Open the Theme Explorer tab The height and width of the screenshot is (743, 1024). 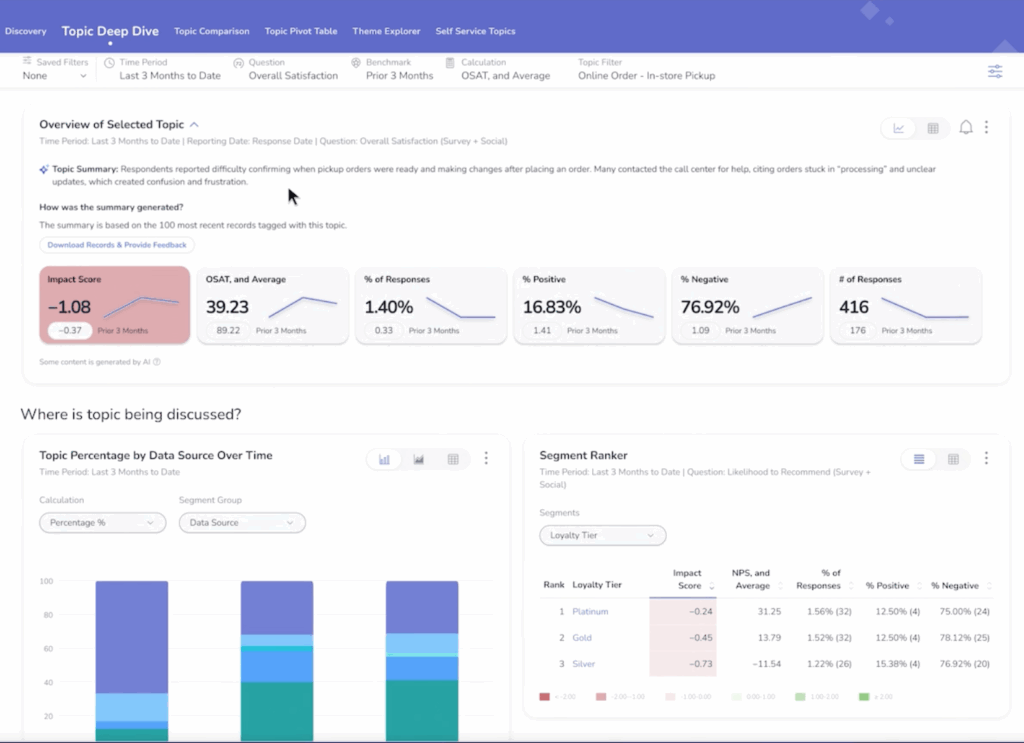(x=386, y=31)
